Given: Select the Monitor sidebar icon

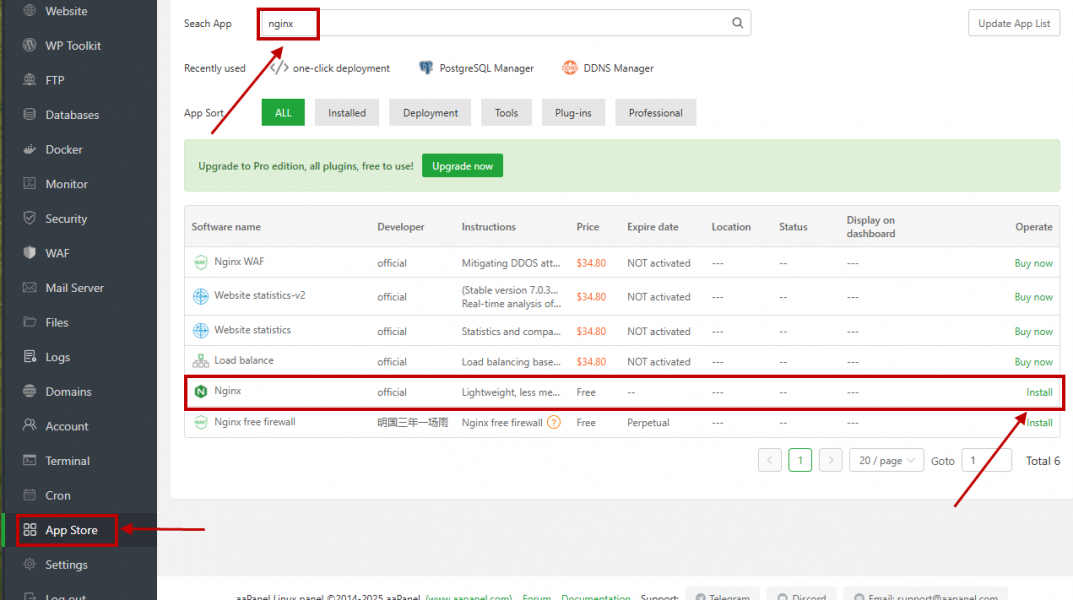Looking at the screenshot, I should [29, 183].
